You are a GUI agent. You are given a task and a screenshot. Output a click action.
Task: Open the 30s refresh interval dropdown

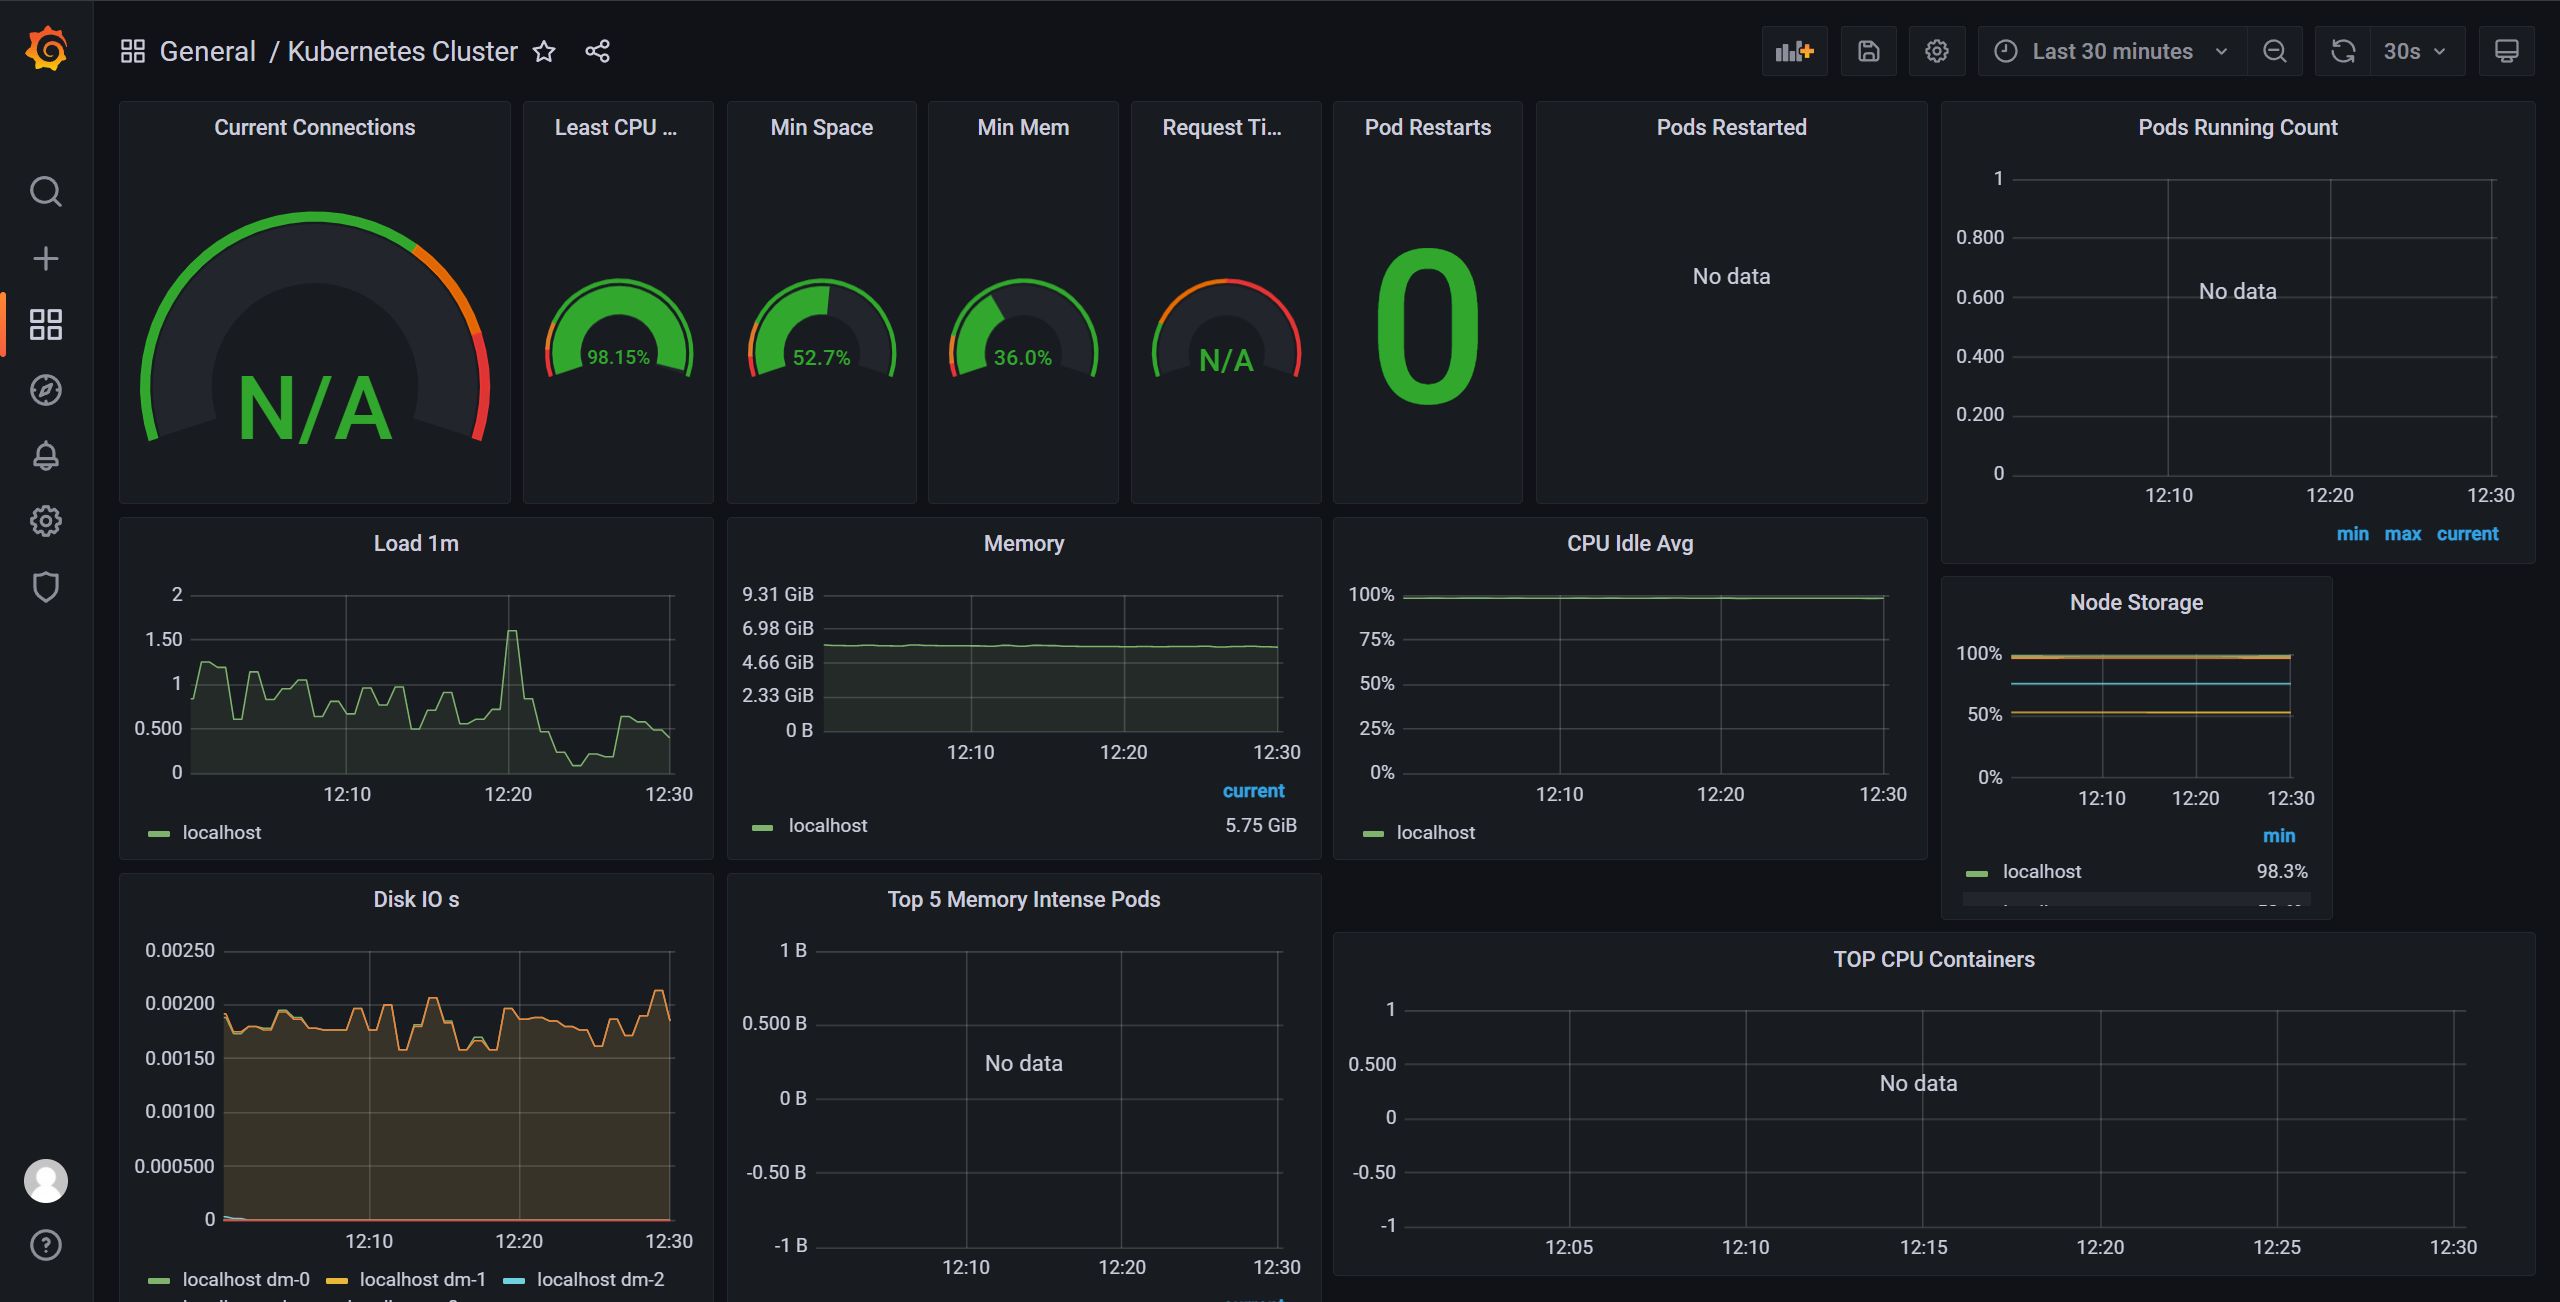click(x=2417, y=51)
